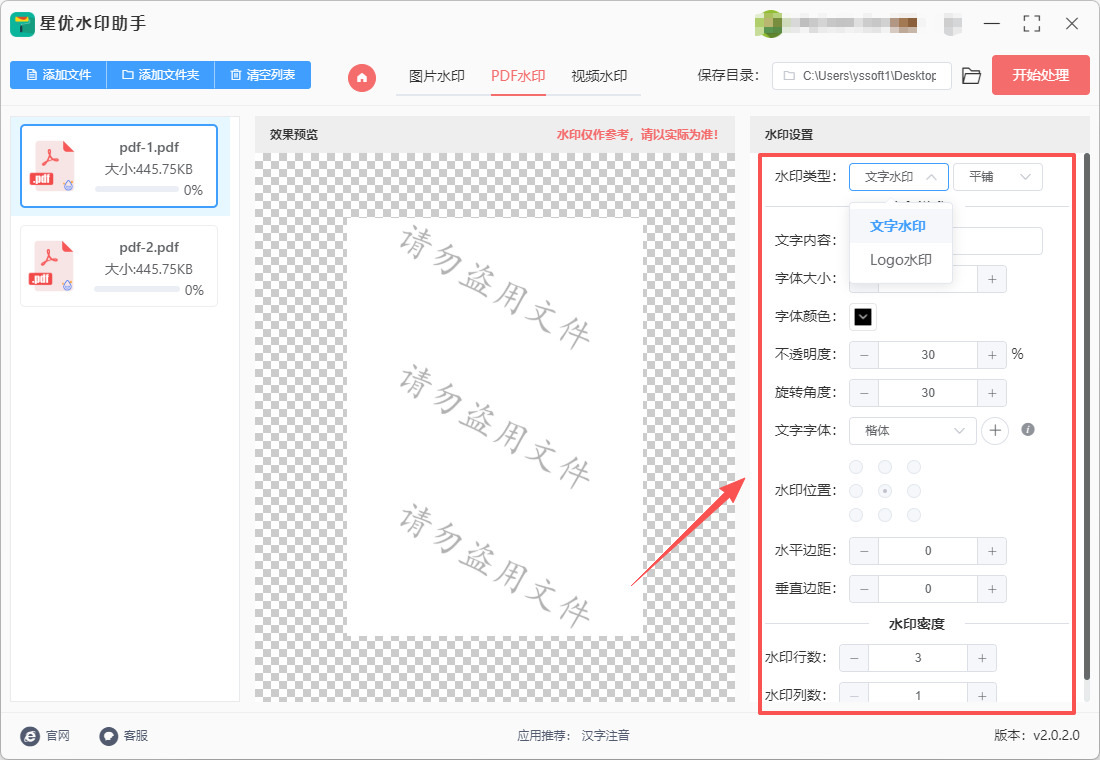Viewport: 1100px width, 760px height.
Task: Click the font info icon
Action: 1028,429
